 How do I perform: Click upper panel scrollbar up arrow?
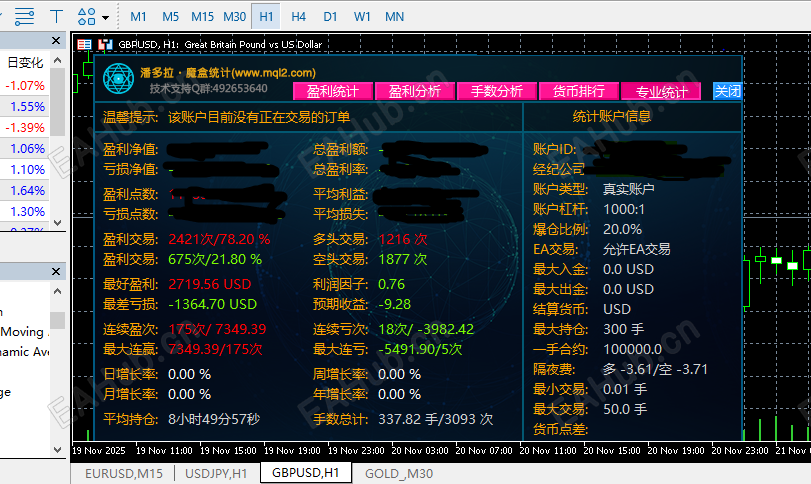tap(57, 60)
